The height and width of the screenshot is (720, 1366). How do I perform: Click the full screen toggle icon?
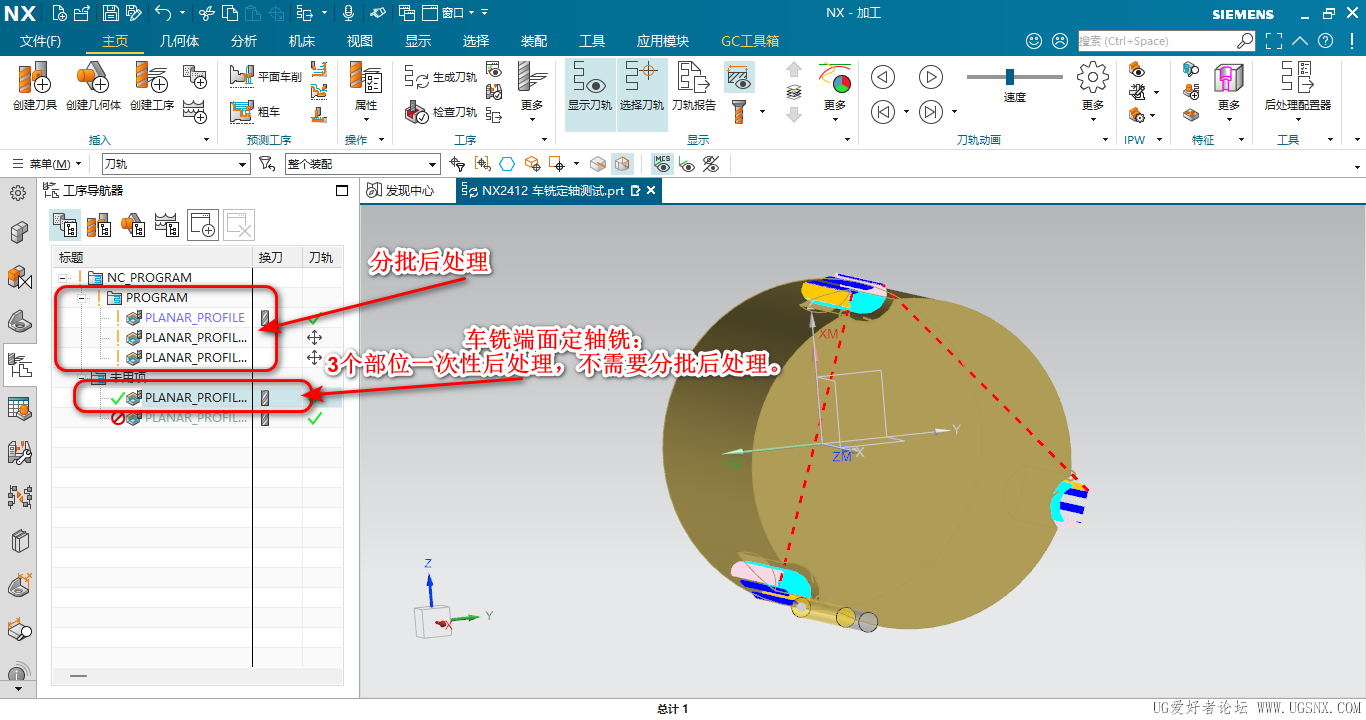point(1273,41)
